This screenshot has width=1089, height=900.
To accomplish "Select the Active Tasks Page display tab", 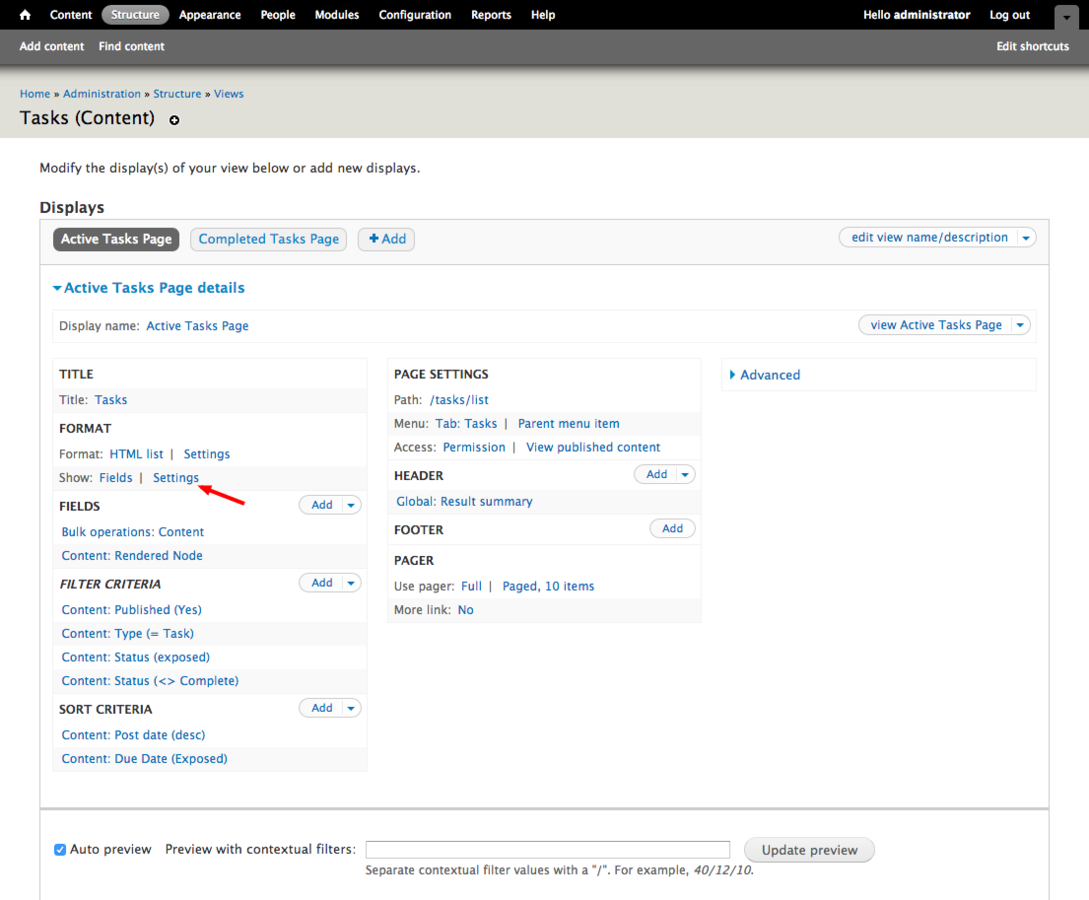I will [x=116, y=239].
